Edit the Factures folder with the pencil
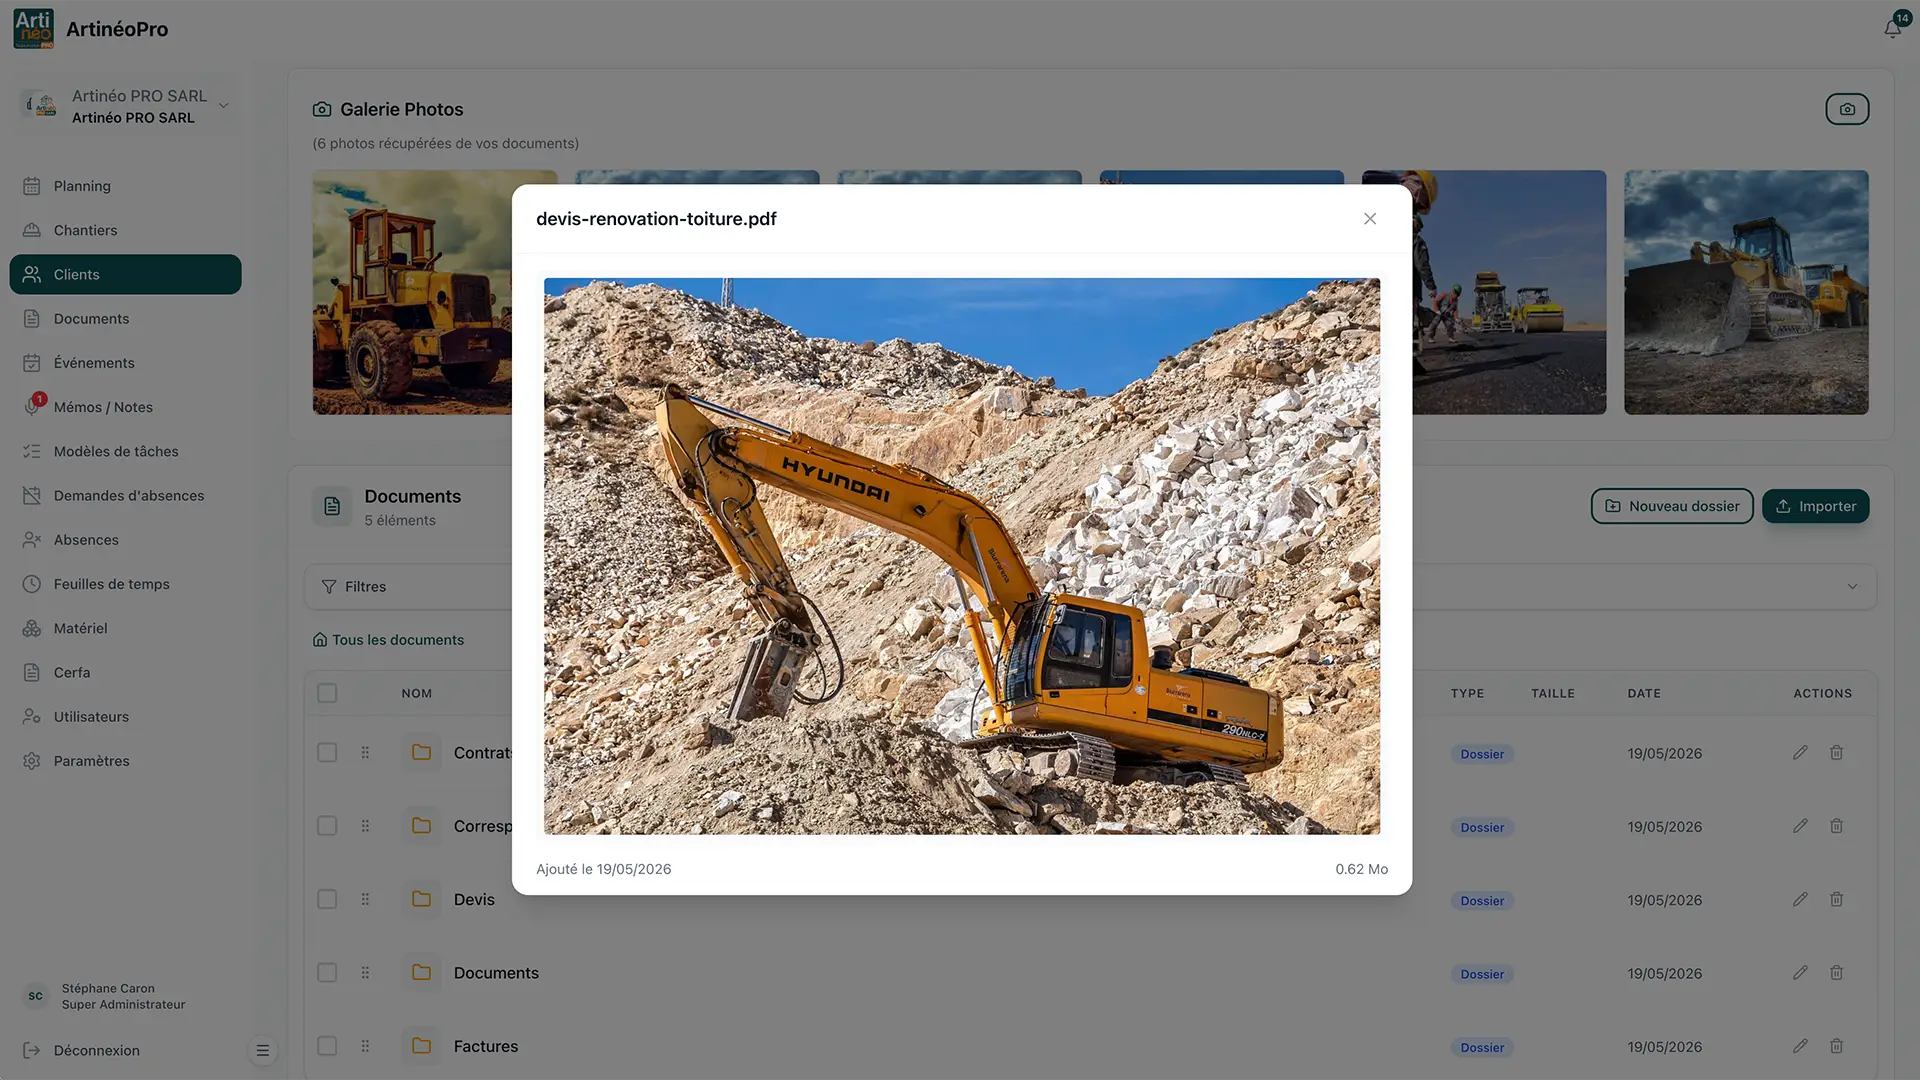 pos(1800,1046)
